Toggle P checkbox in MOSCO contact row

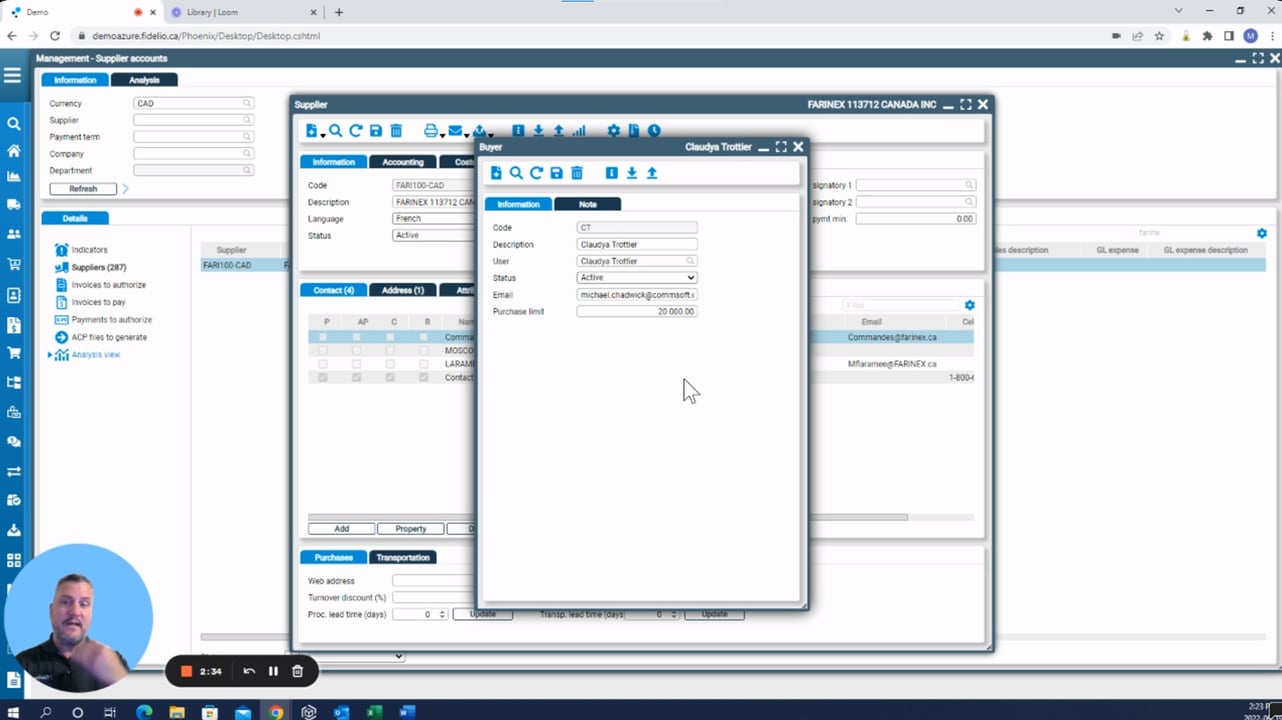point(323,351)
